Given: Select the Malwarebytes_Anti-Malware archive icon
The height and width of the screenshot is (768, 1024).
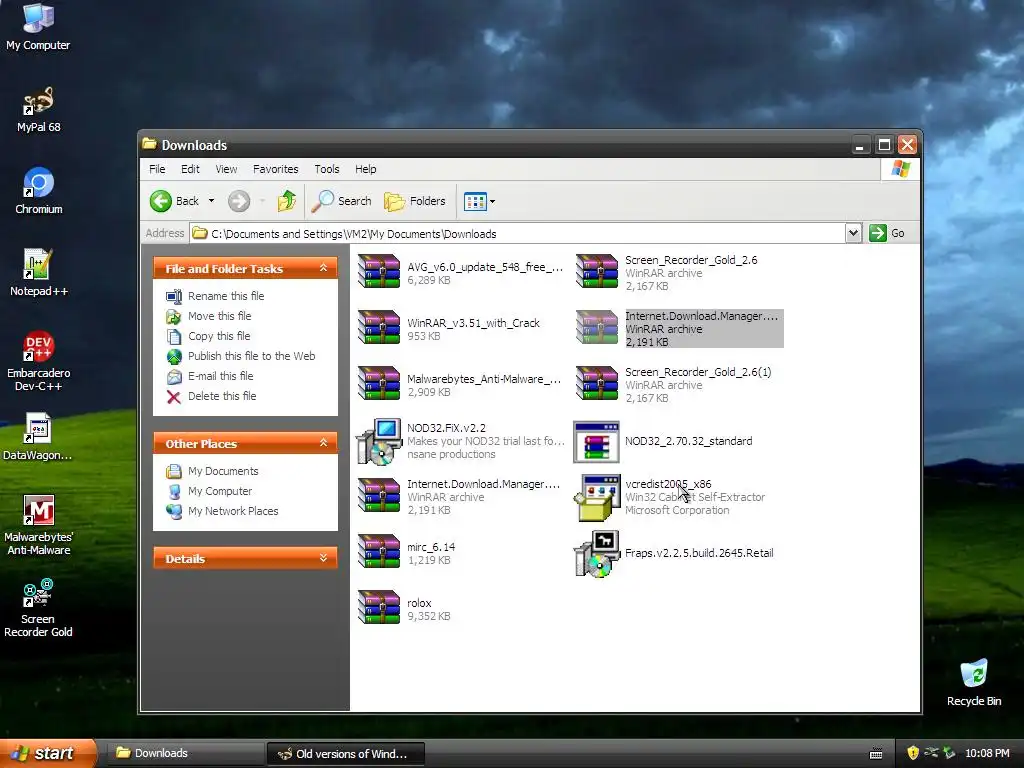Looking at the screenshot, I should pos(379,383).
